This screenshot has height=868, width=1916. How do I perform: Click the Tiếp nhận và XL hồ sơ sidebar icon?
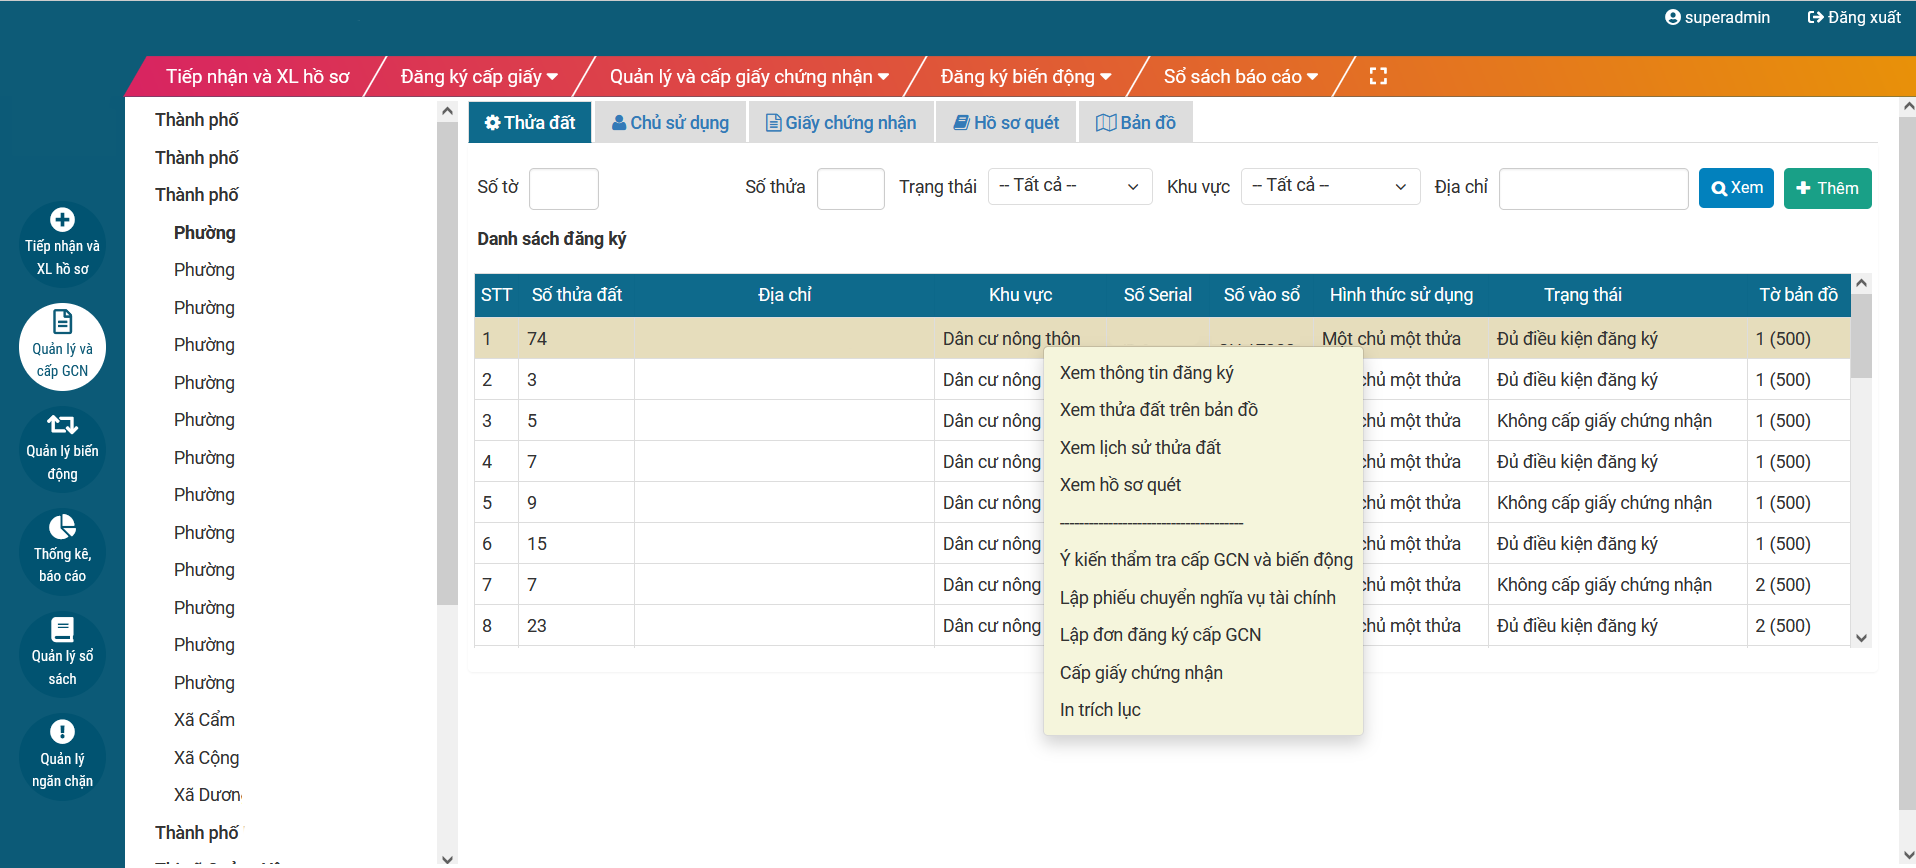[x=62, y=221]
